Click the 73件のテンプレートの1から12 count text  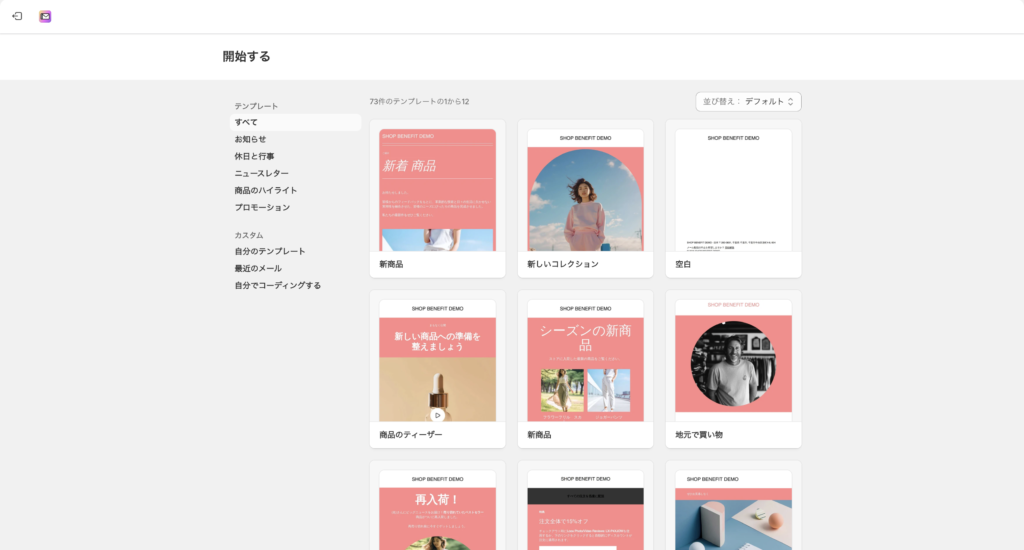pos(419,101)
